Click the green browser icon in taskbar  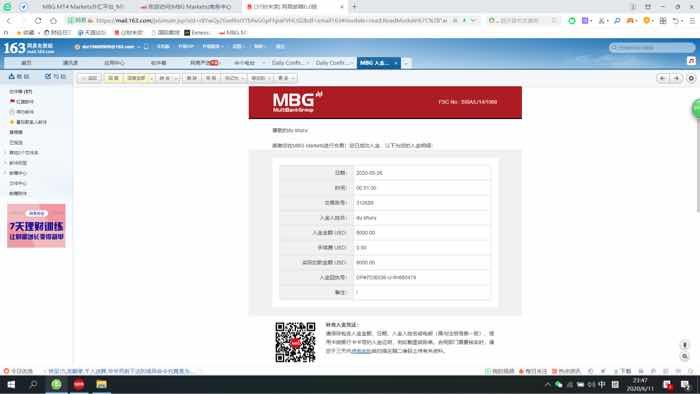pyautogui.click(x=56, y=385)
